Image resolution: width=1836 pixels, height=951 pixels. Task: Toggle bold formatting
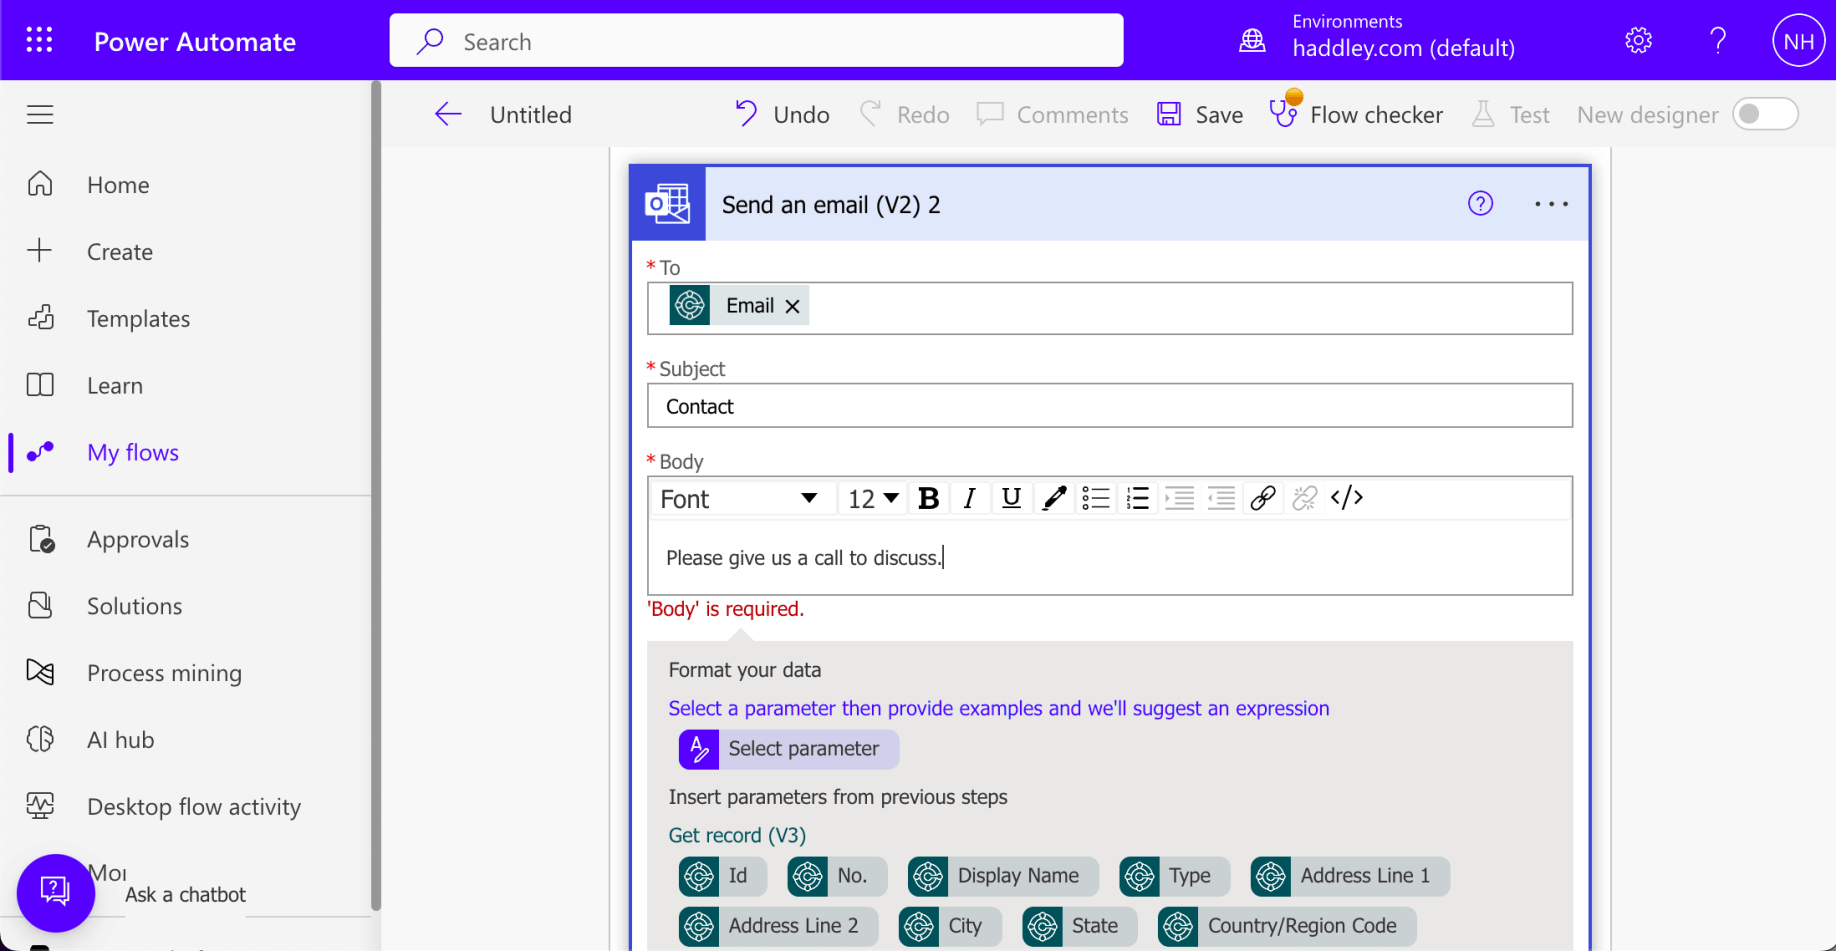click(x=928, y=498)
